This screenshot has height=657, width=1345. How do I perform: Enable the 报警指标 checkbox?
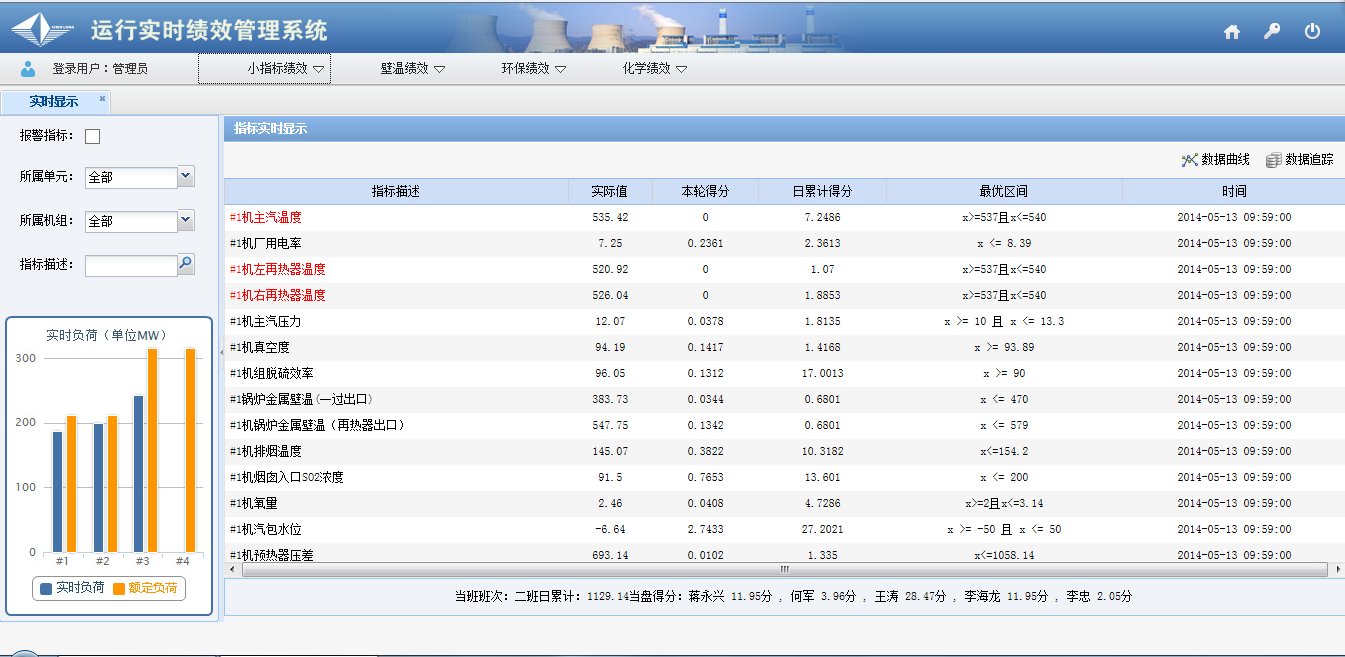93,137
